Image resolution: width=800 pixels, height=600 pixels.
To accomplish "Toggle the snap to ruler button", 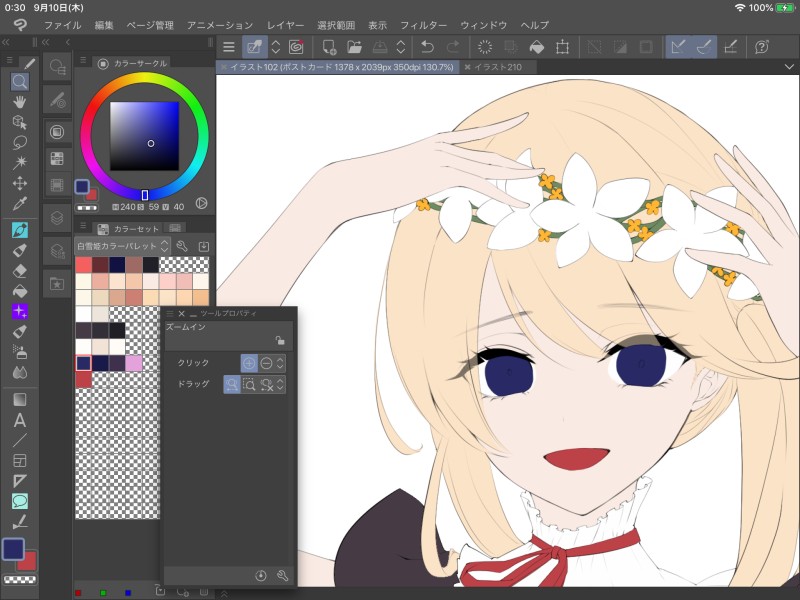I will click(x=679, y=47).
